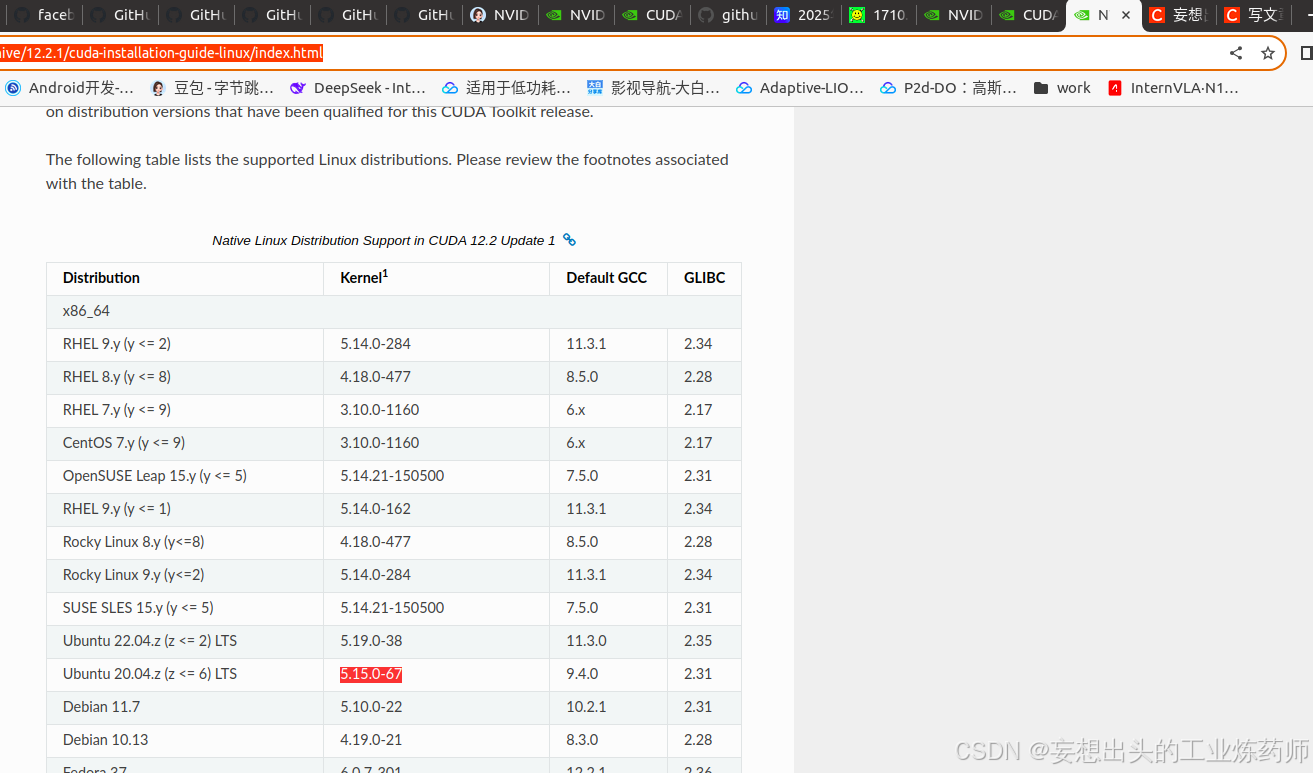Click kernel value 5.19.0-38
This screenshot has height=773, width=1313.
371,641
